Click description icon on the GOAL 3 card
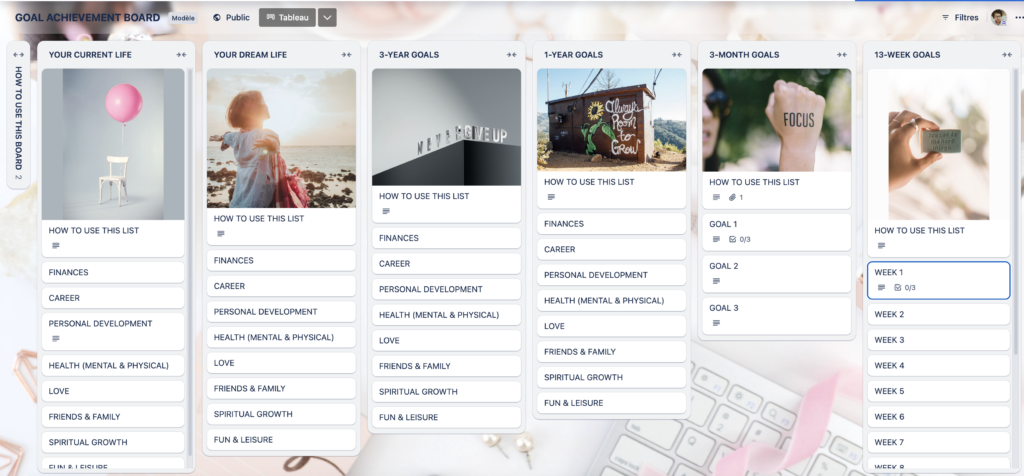 point(716,323)
